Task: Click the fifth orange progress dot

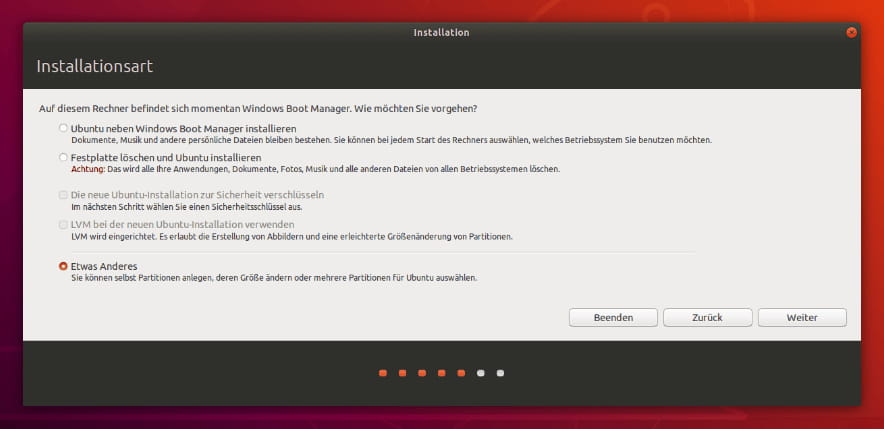Action: coord(461,373)
